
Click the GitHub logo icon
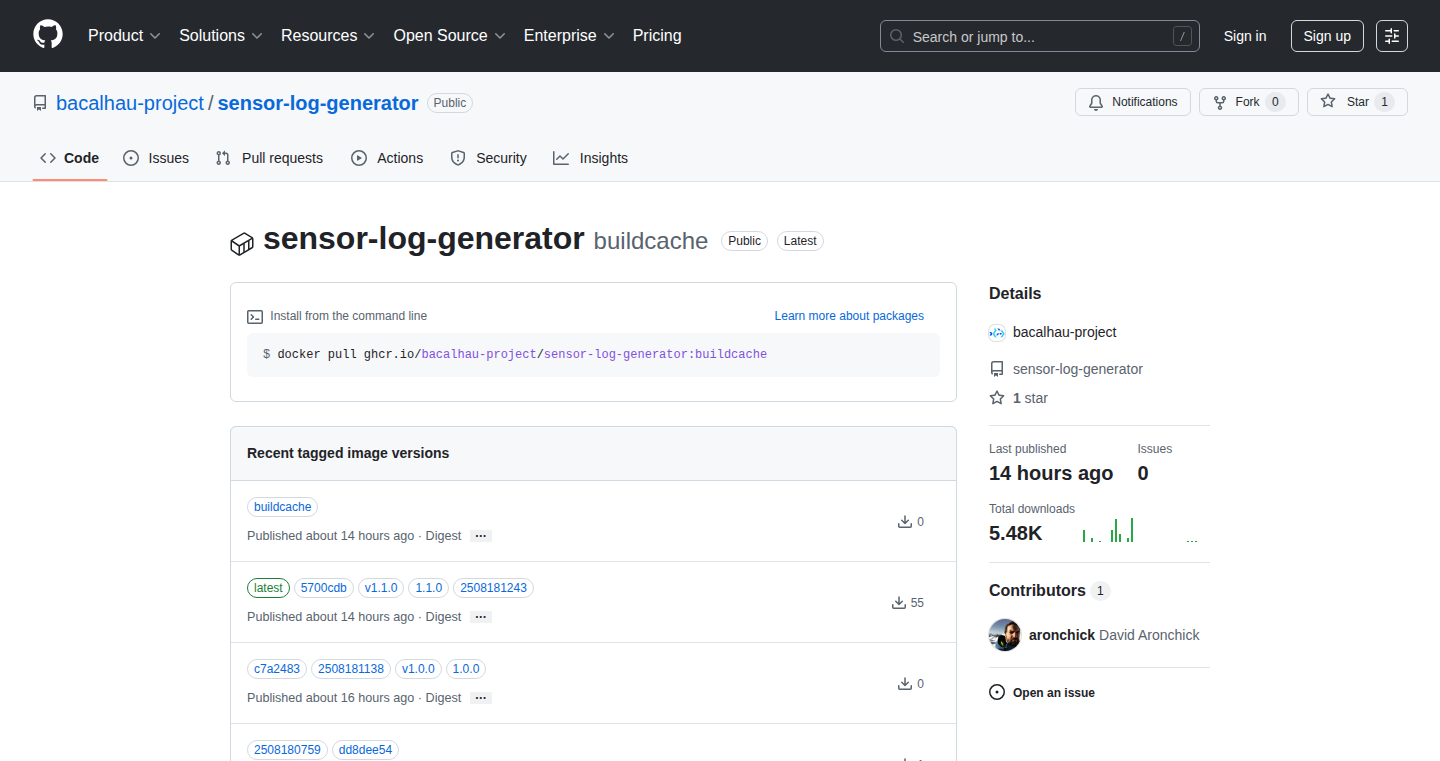pyautogui.click(x=48, y=35)
